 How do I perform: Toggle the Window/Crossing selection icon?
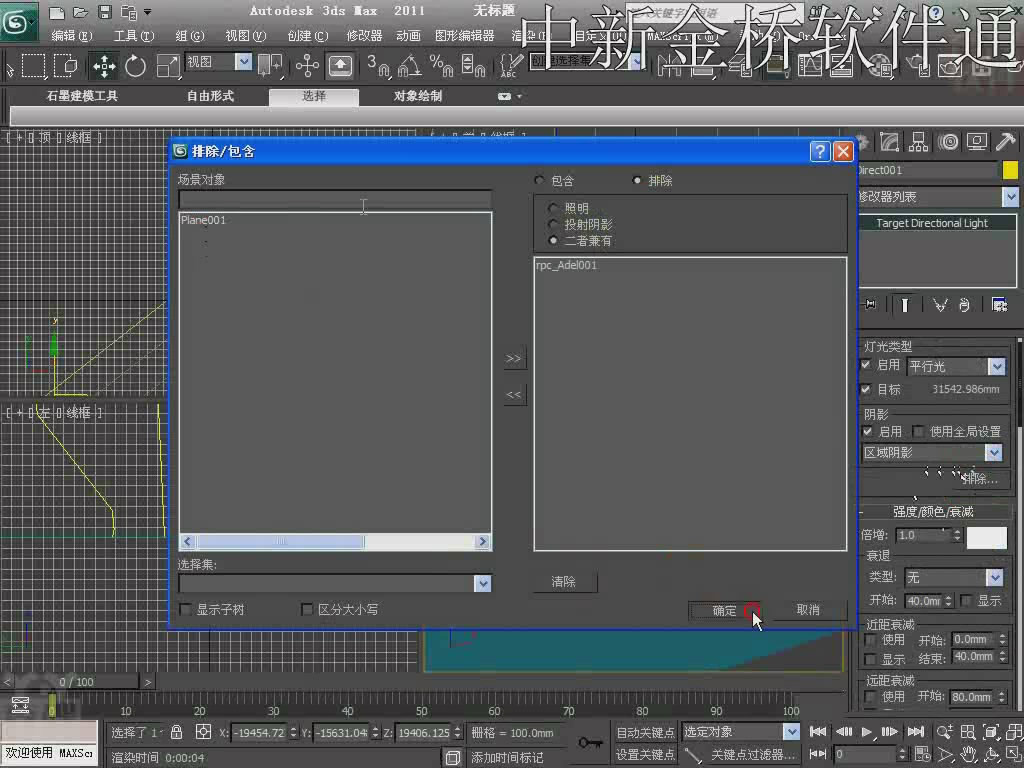[66, 65]
